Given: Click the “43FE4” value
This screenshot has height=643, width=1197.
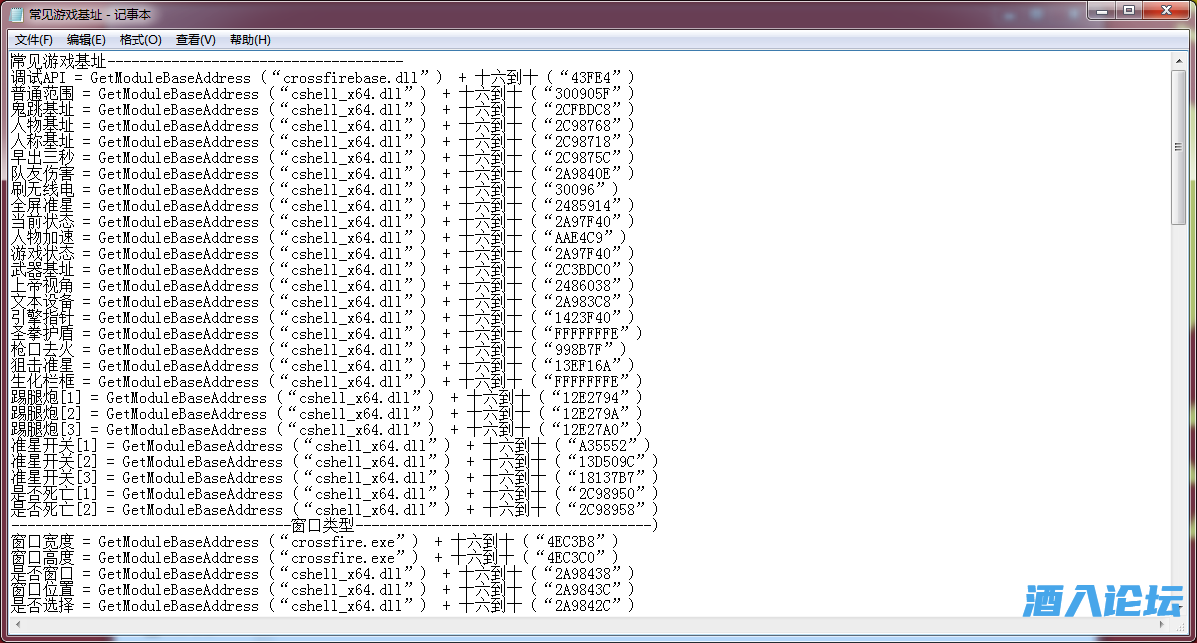Looking at the screenshot, I should pos(591,78).
